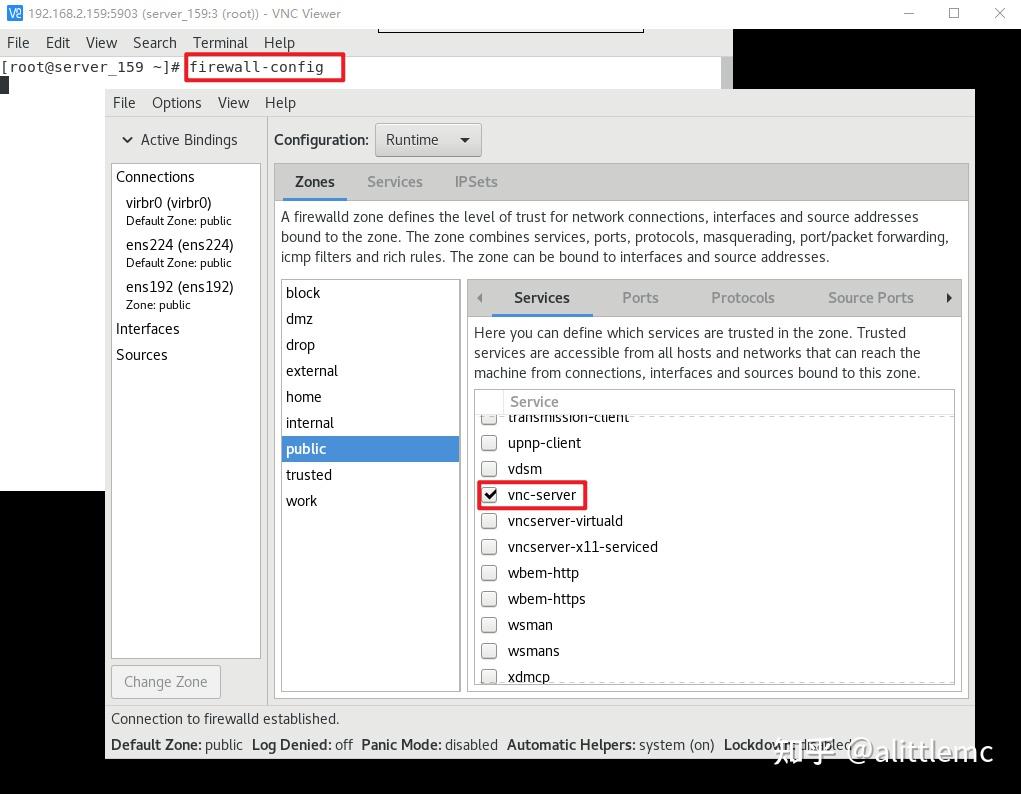Enable the wbem-http service checkbox
The image size is (1021, 794).
(x=489, y=573)
